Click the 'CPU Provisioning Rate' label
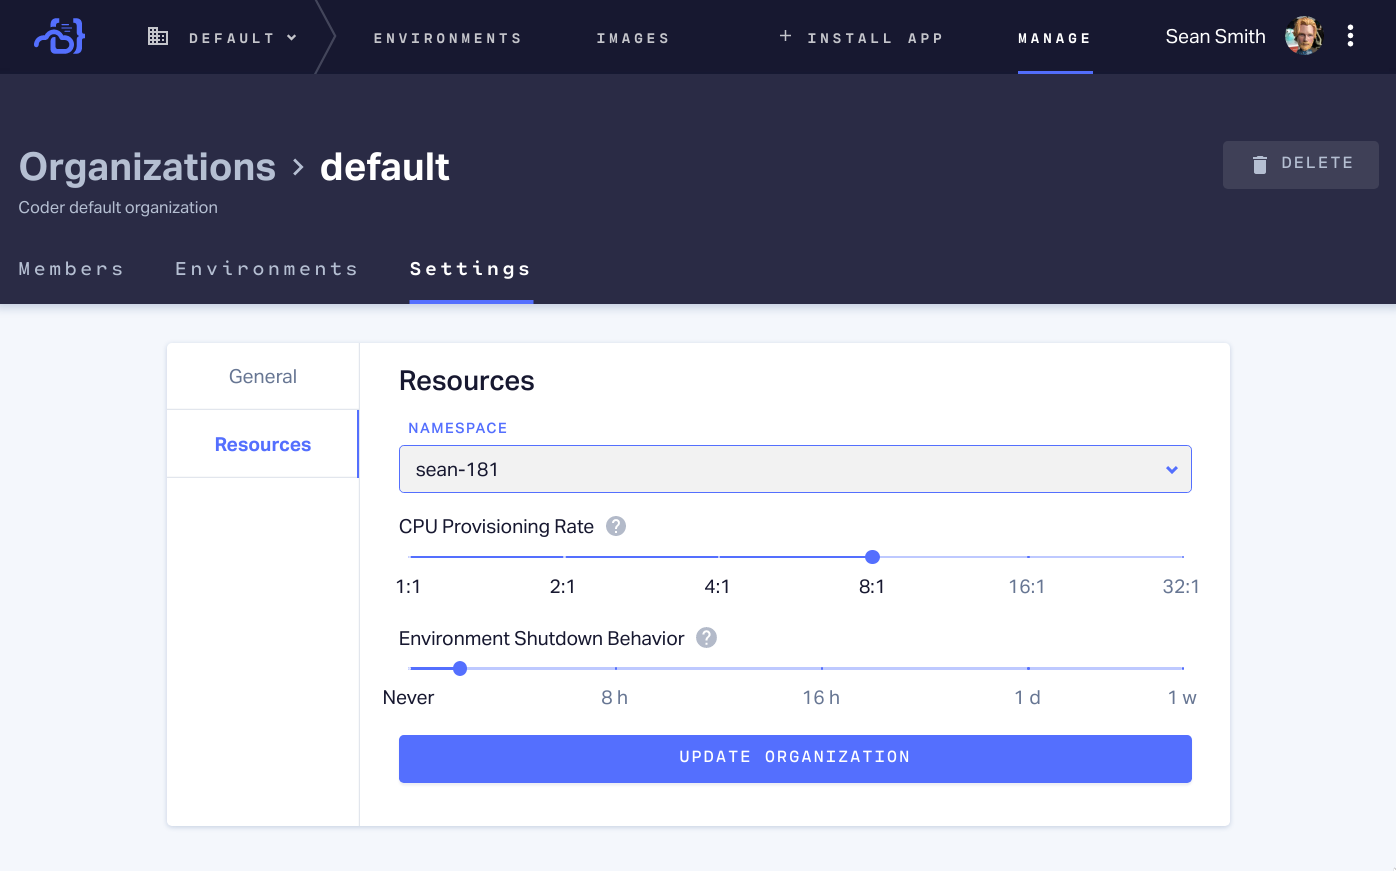Viewport: 1396px width, 871px height. (496, 527)
